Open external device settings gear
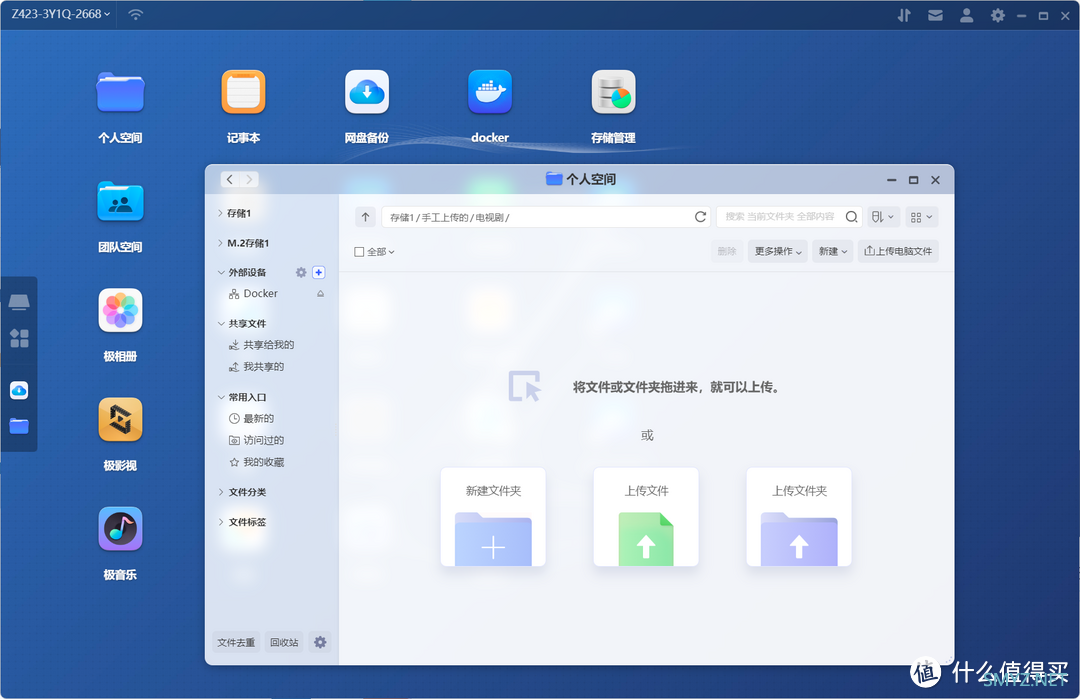1080x699 pixels. (301, 273)
